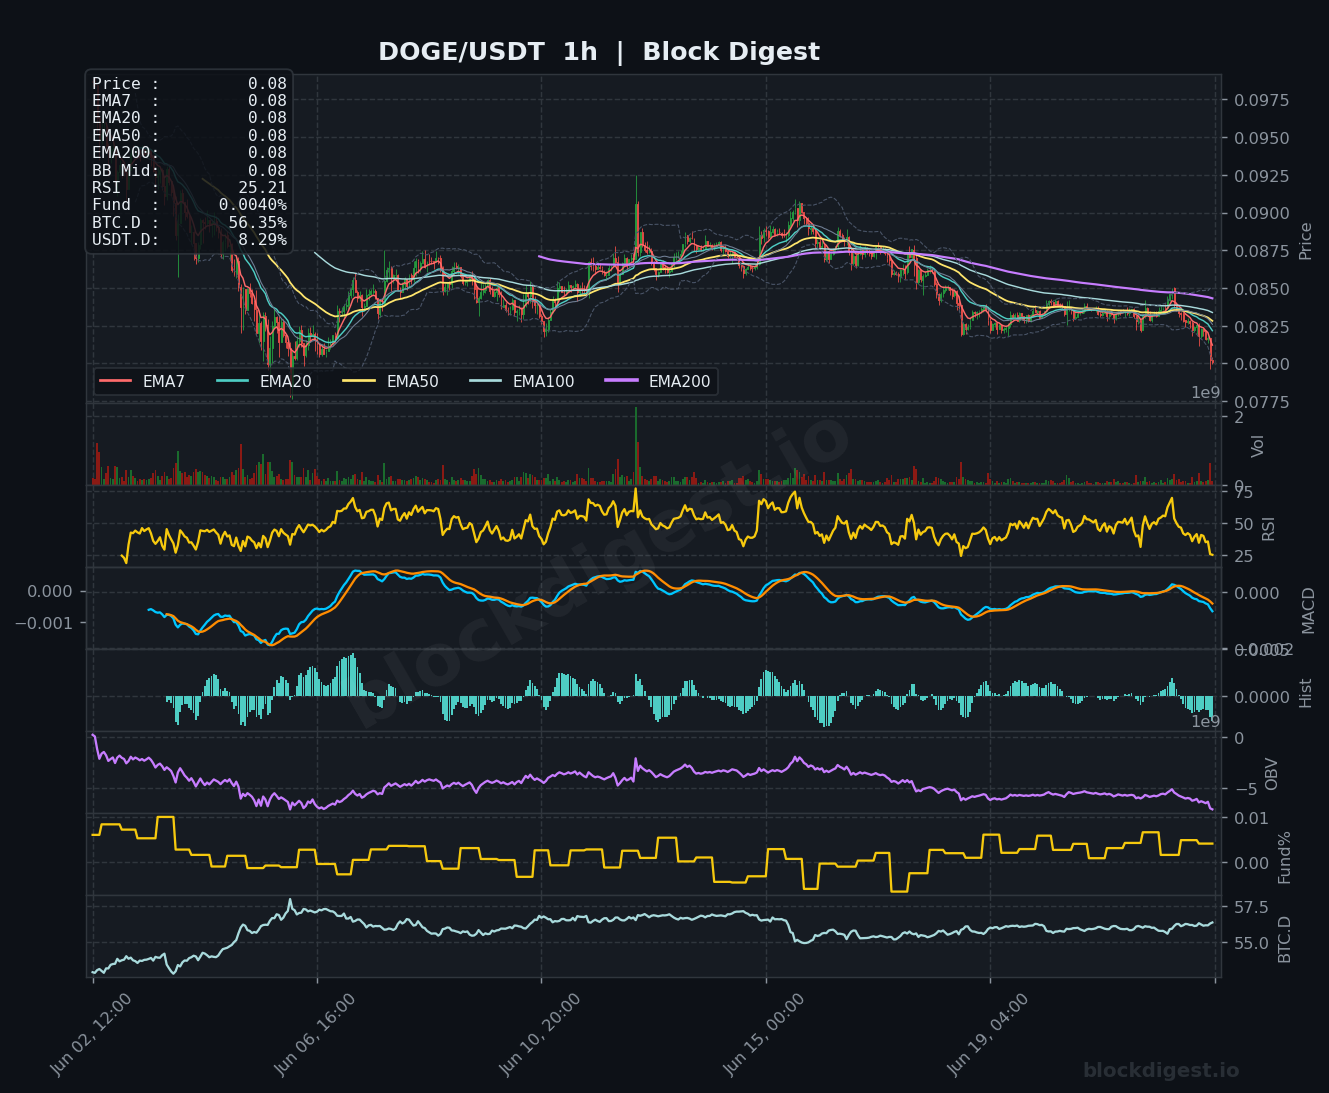This screenshot has width=1329, height=1093.
Task: Click the RSI axis tick 50
Action: tap(1243, 524)
